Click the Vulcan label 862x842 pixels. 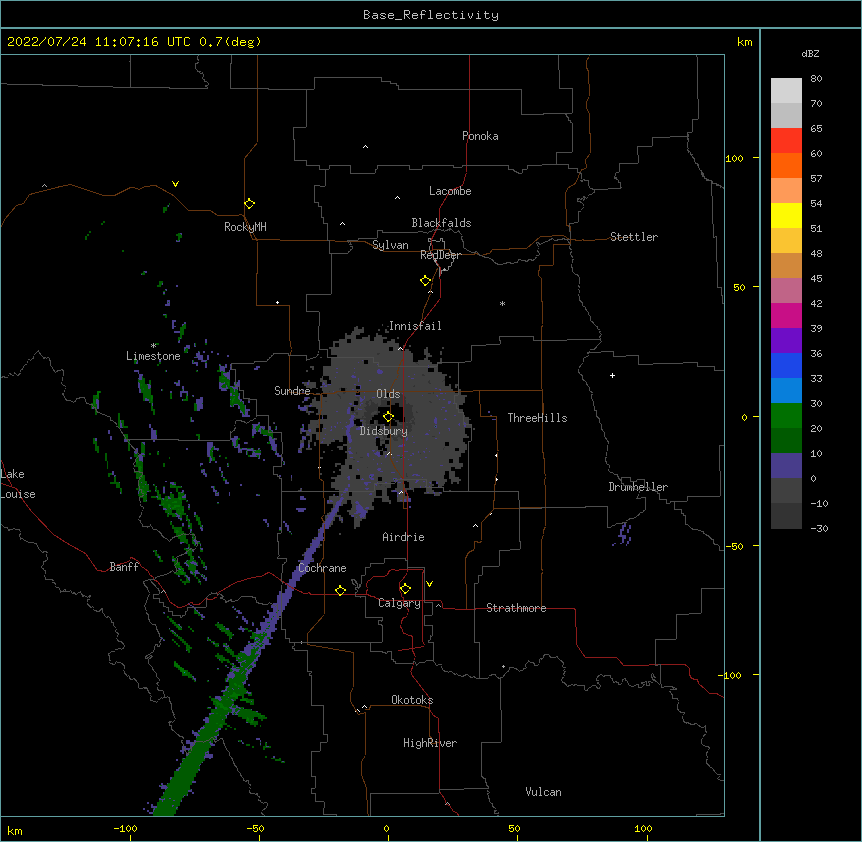(543, 792)
